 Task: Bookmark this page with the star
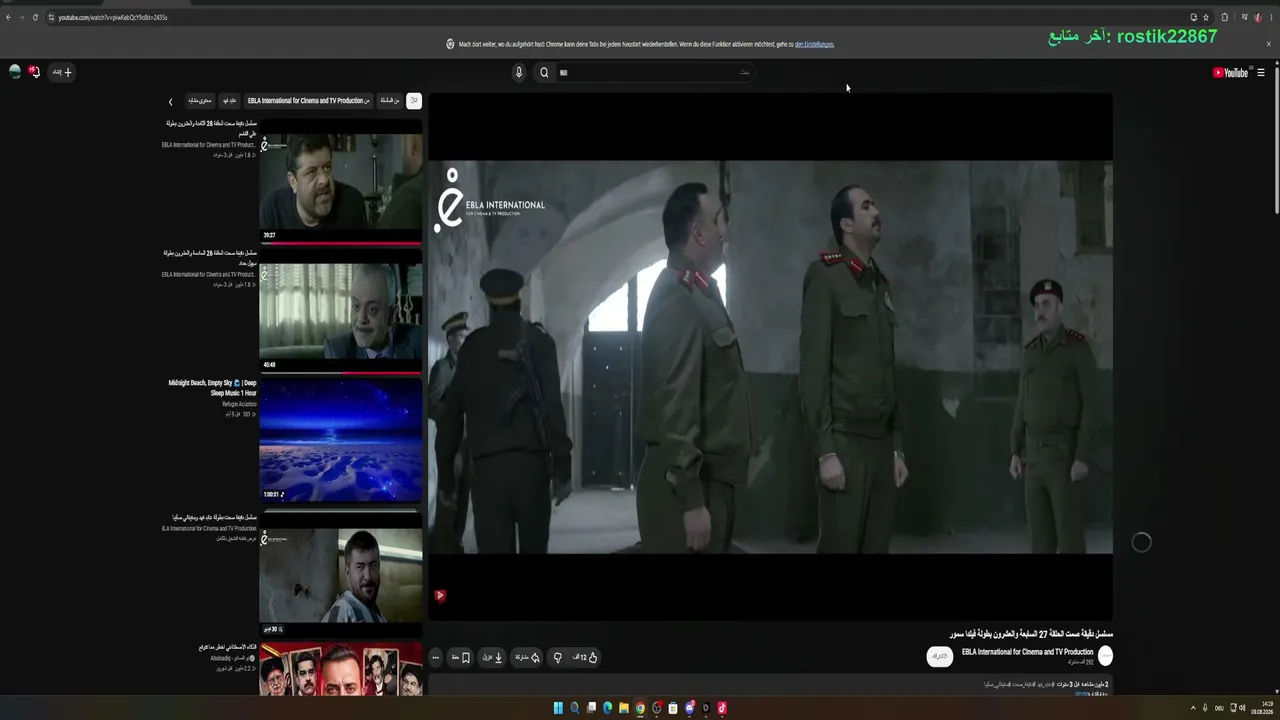click(x=1206, y=17)
